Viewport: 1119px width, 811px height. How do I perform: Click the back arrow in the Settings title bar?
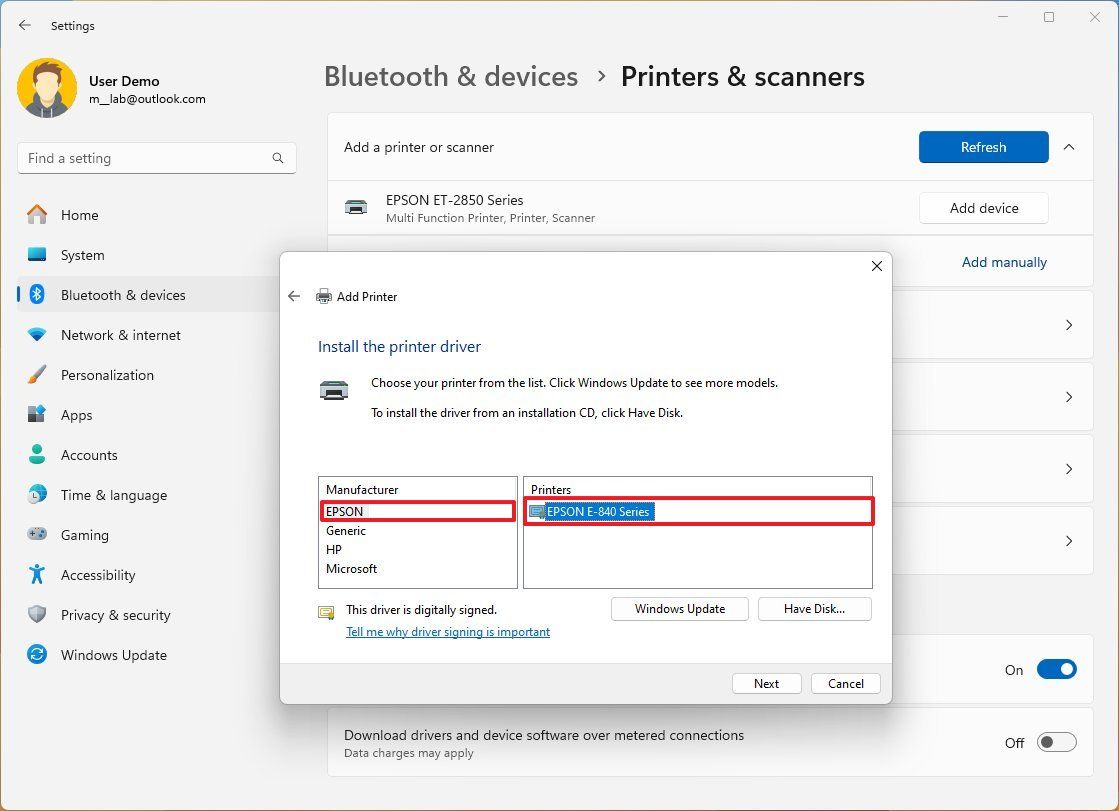coord(24,25)
